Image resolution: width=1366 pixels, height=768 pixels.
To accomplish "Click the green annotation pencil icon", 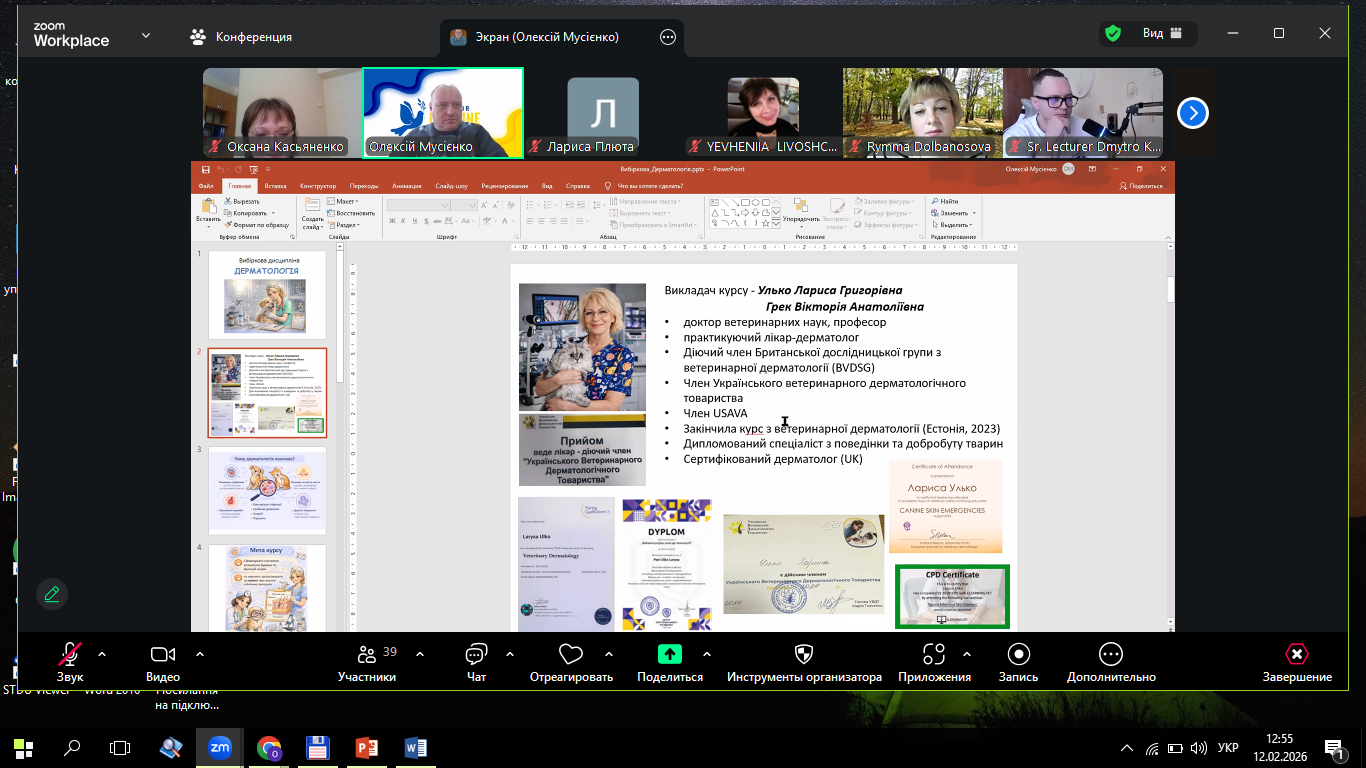I will 52,594.
